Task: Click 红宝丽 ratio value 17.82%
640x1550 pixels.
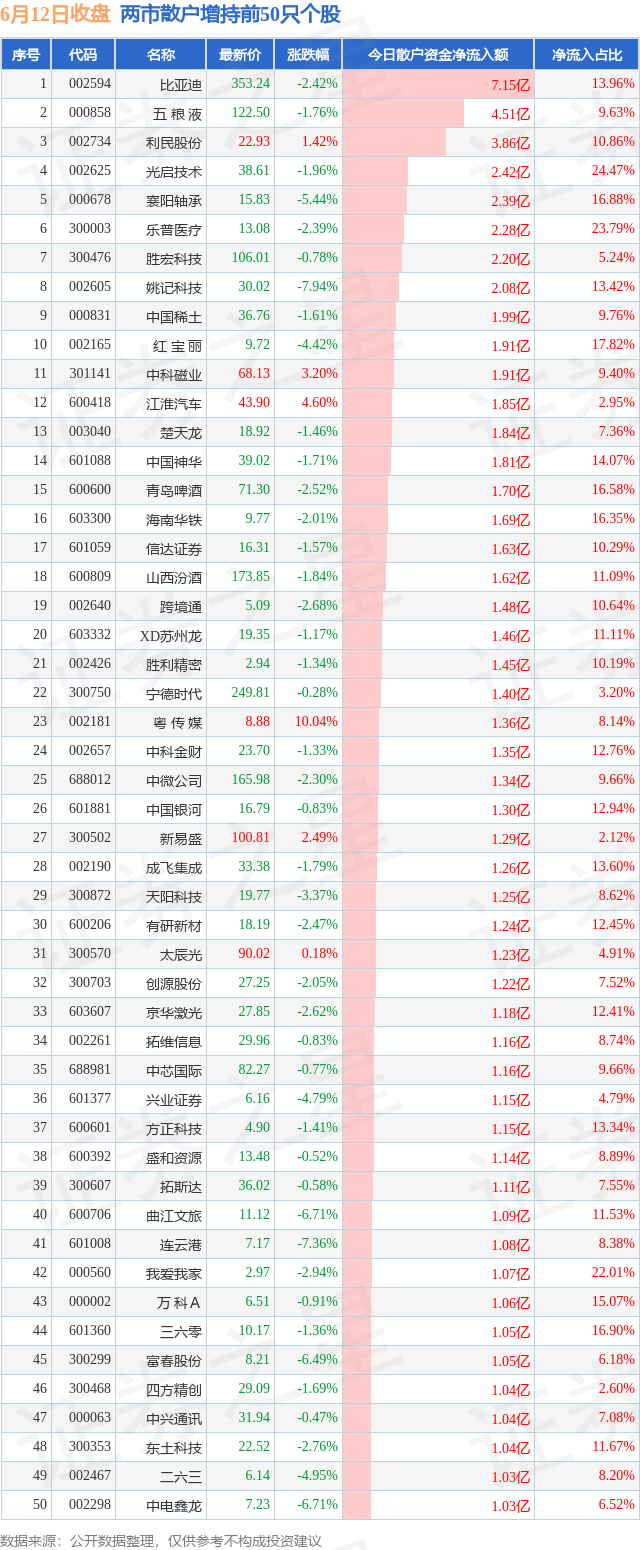Action: pos(613,345)
